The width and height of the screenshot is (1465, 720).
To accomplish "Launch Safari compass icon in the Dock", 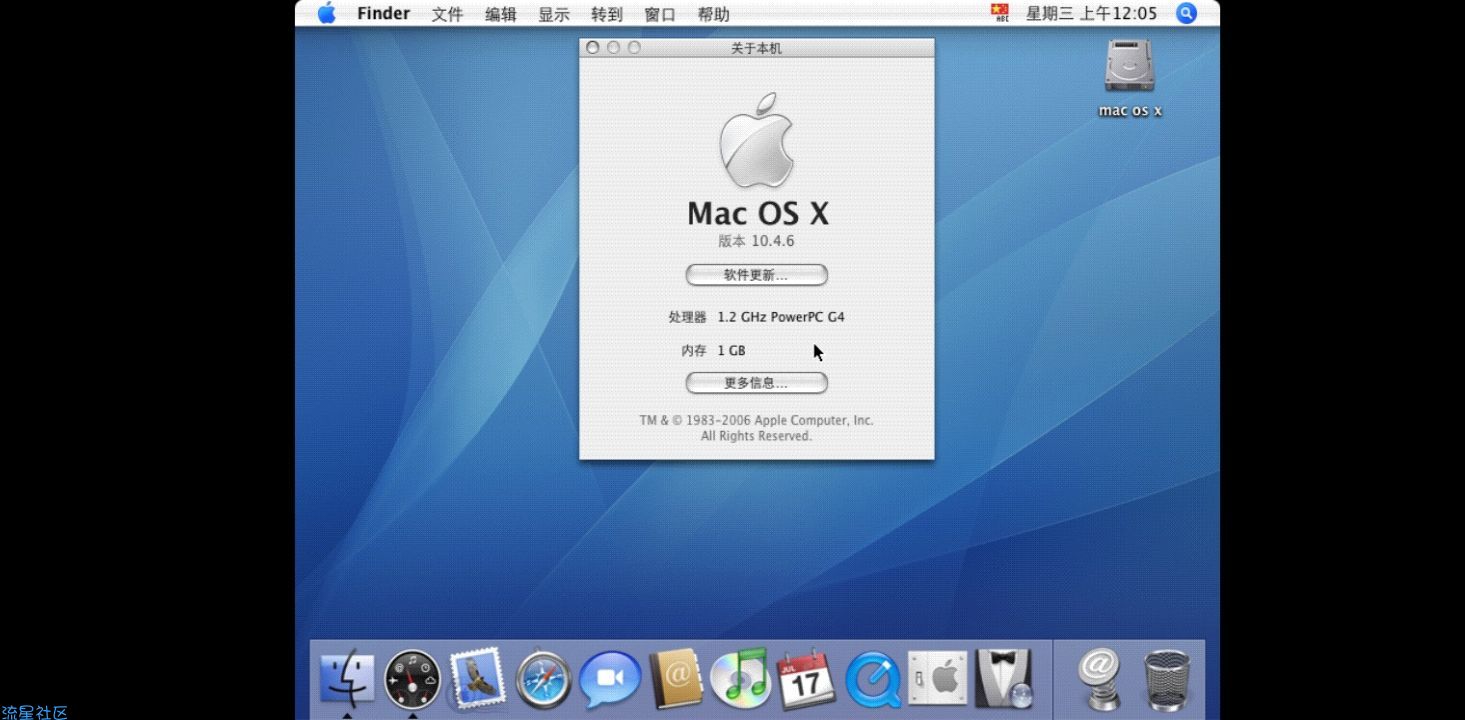I will tap(543, 680).
